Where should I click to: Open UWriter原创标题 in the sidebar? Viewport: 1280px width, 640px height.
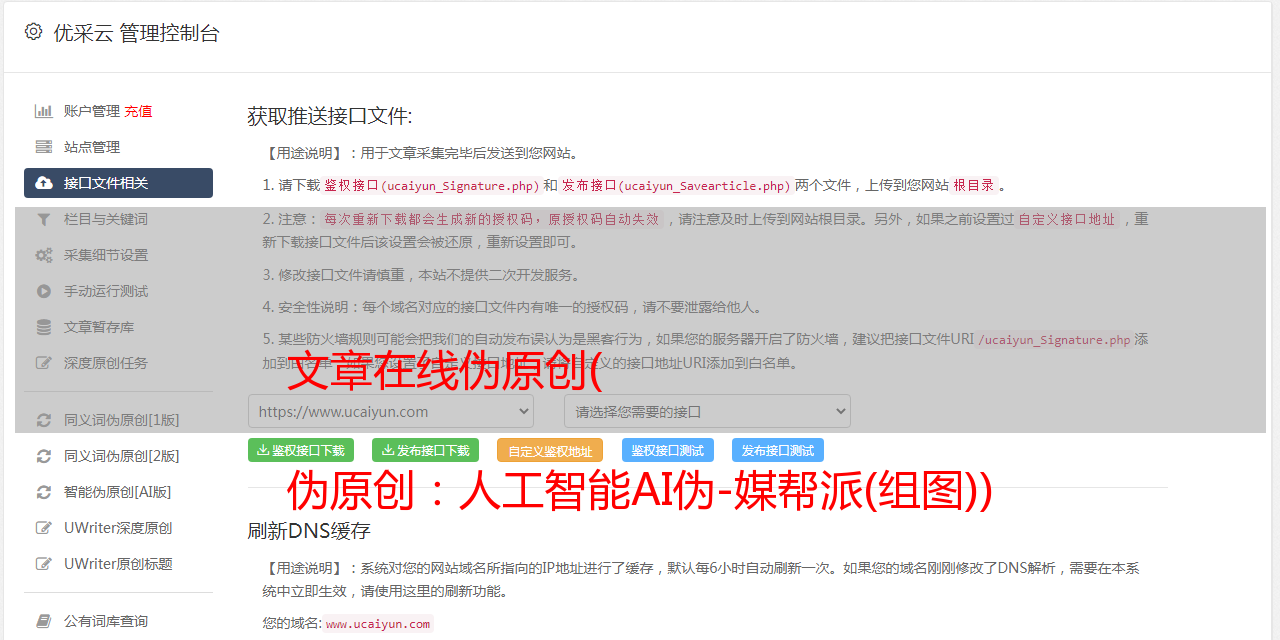(118, 564)
